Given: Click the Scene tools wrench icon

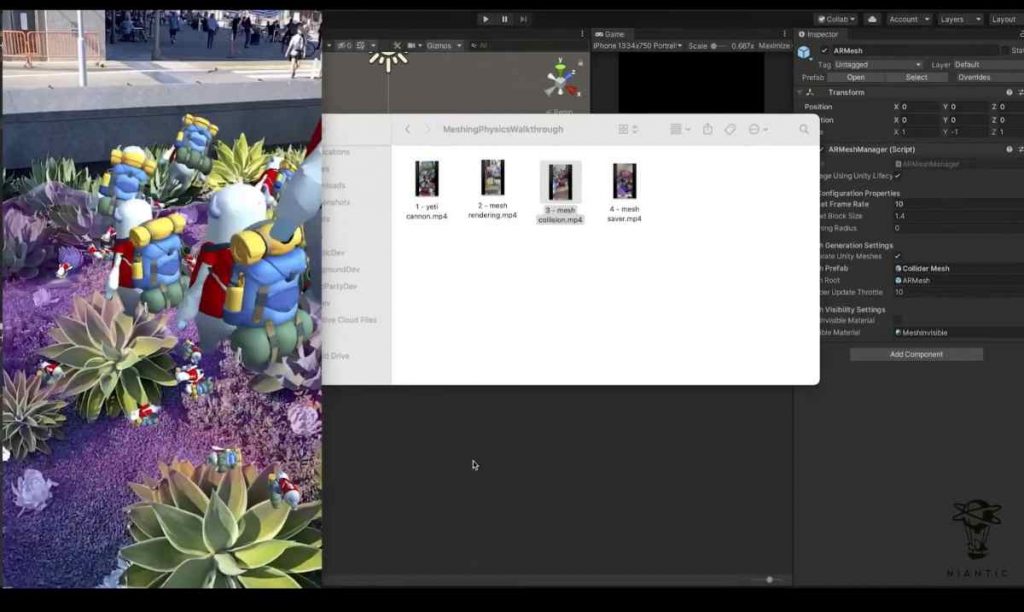Looking at the screenshot, I should [x=396, y=45].
